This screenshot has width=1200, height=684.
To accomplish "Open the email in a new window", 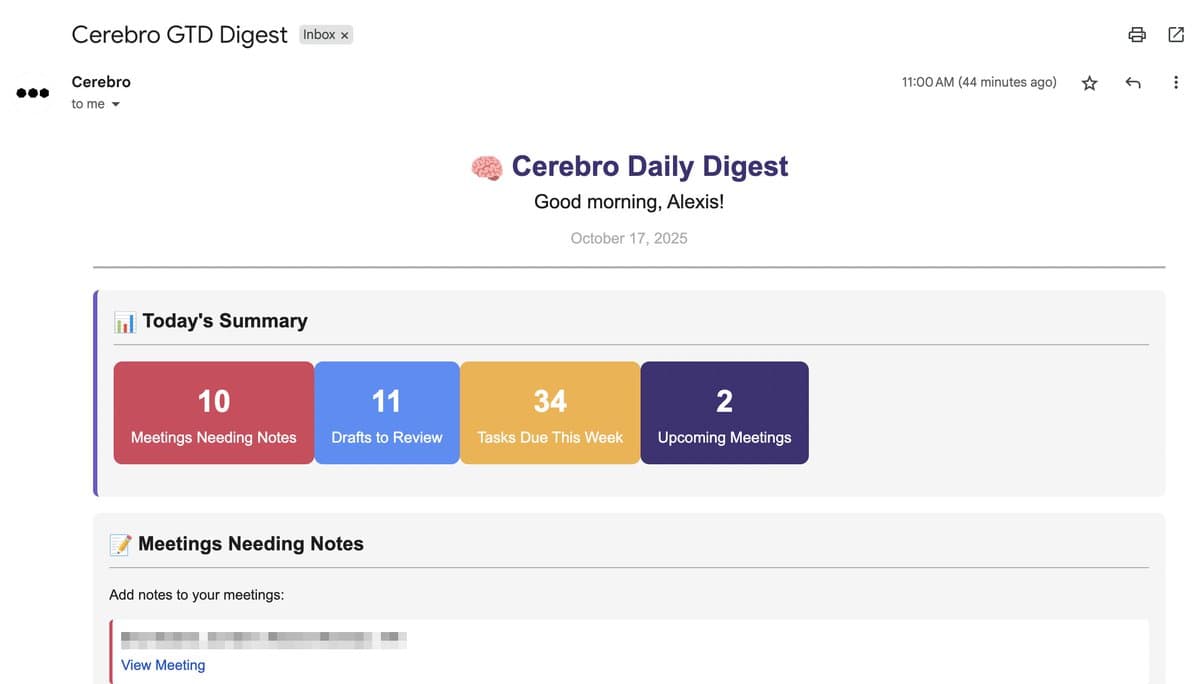I will pos(1176,35).
